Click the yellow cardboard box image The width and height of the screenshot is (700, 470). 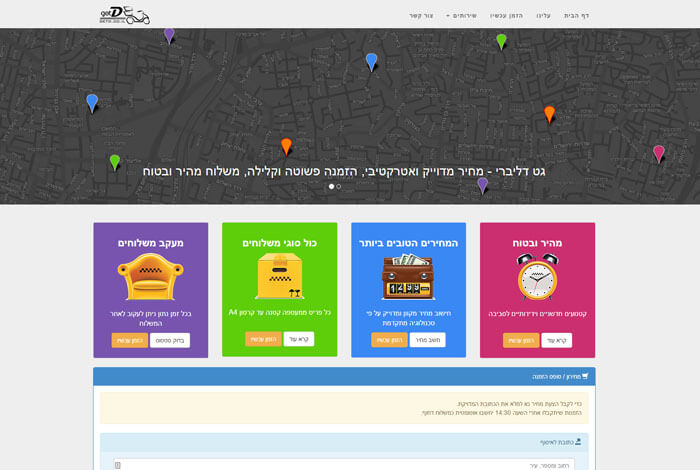(279, 276)
